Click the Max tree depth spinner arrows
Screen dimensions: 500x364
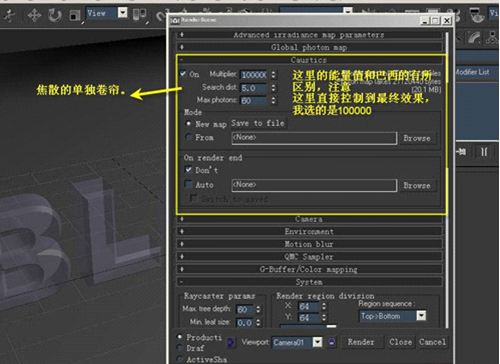click(x=258, y=309)
